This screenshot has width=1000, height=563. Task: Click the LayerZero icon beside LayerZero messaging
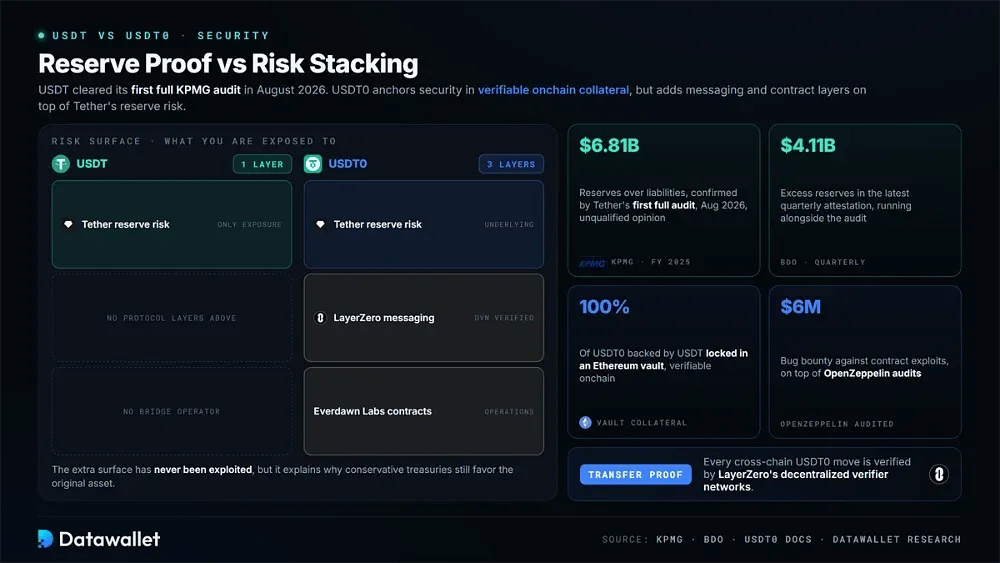coord(320,318)
